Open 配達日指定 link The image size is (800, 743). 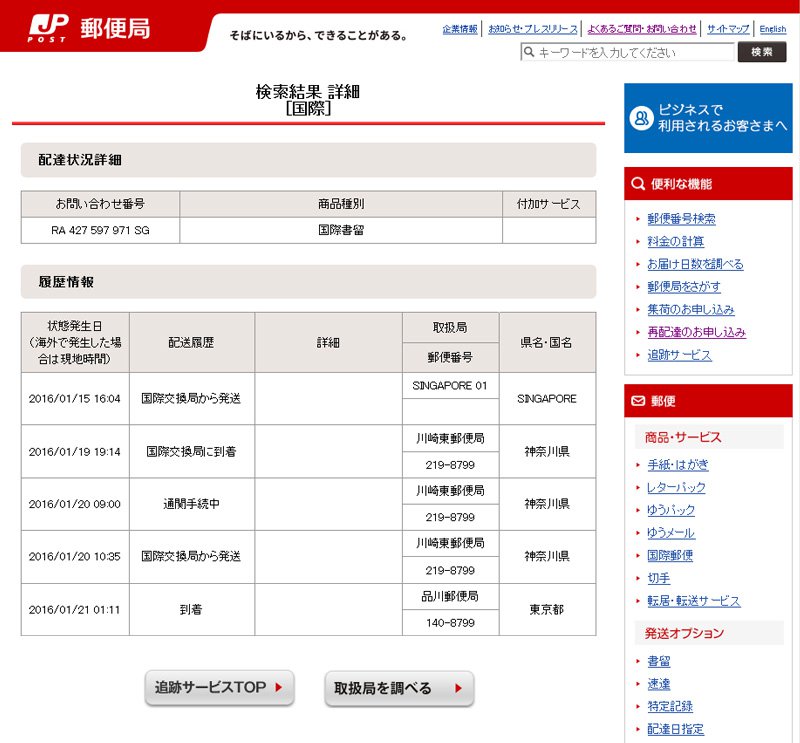click(676, 730)
